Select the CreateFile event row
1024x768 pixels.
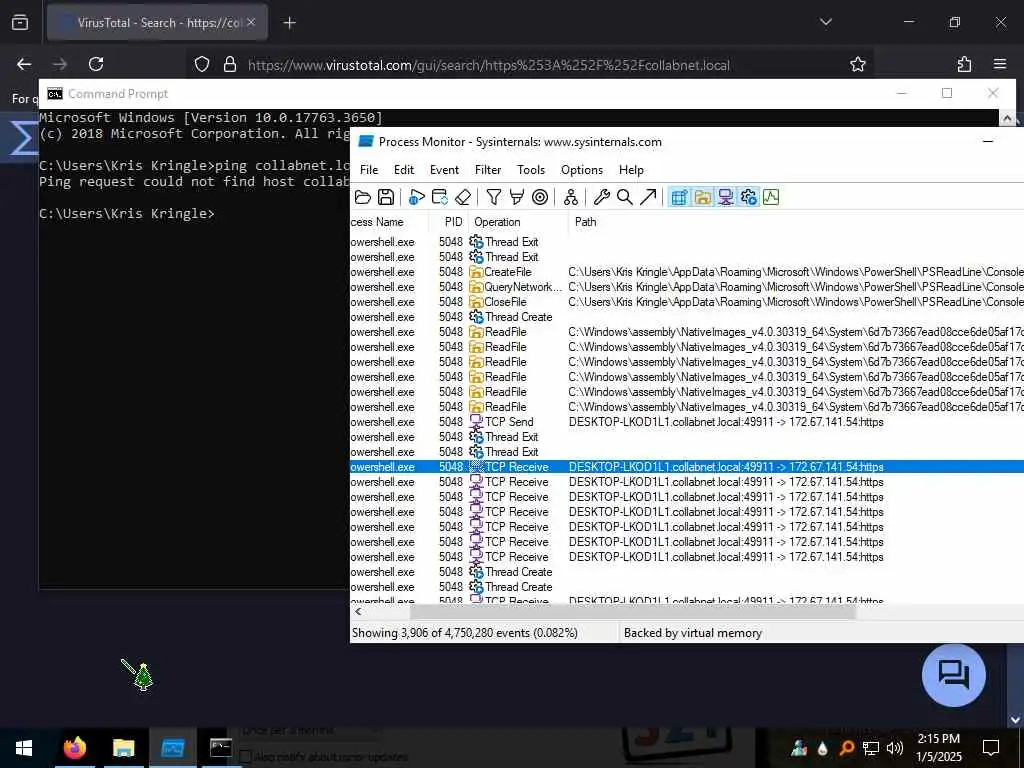point(687,272)
